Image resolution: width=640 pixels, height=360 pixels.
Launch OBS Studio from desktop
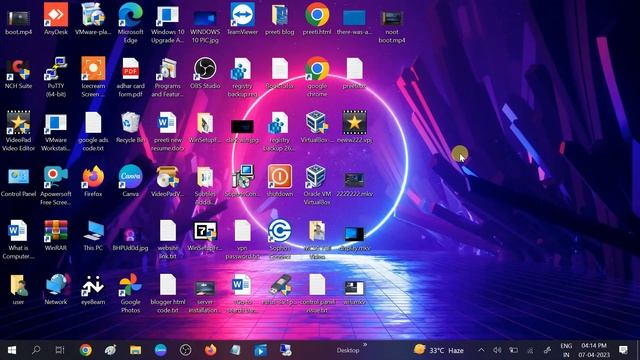(205, 73)
